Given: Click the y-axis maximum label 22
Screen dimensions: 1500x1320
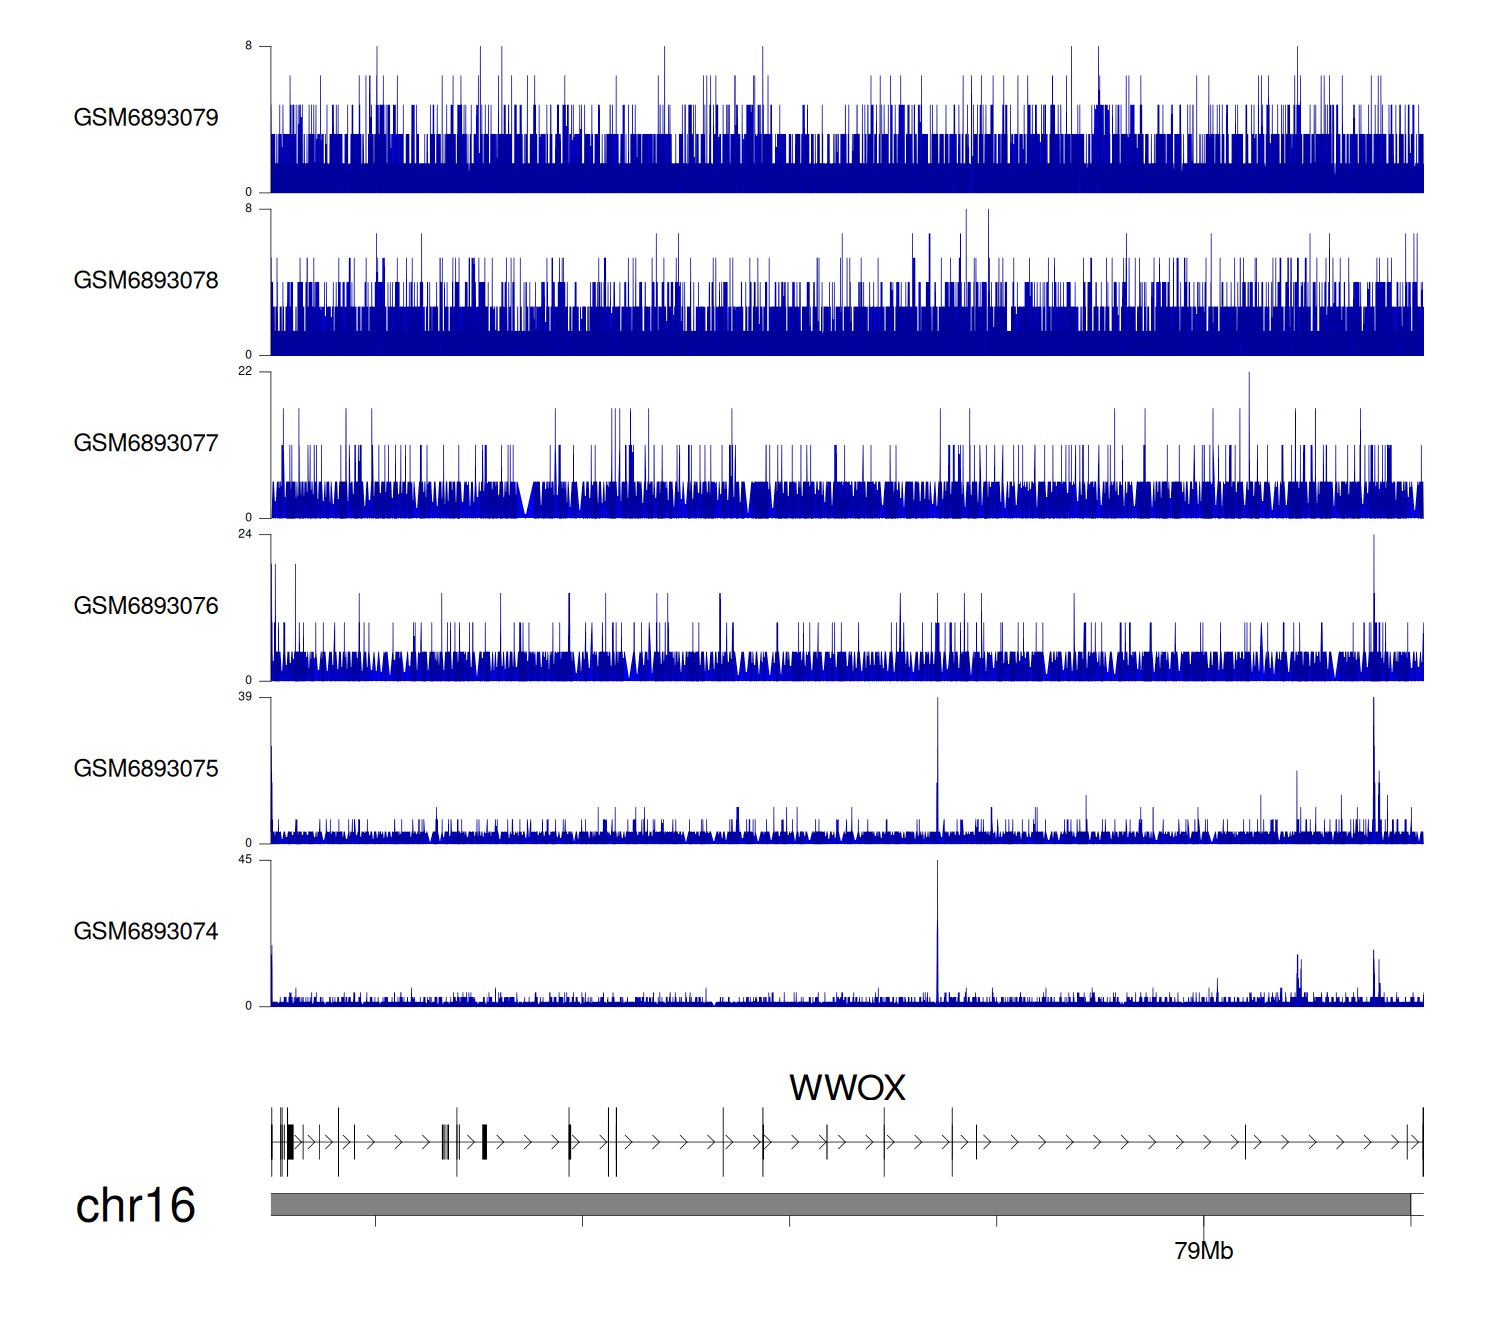Looking at the screenshot, I should pos(245,371).
